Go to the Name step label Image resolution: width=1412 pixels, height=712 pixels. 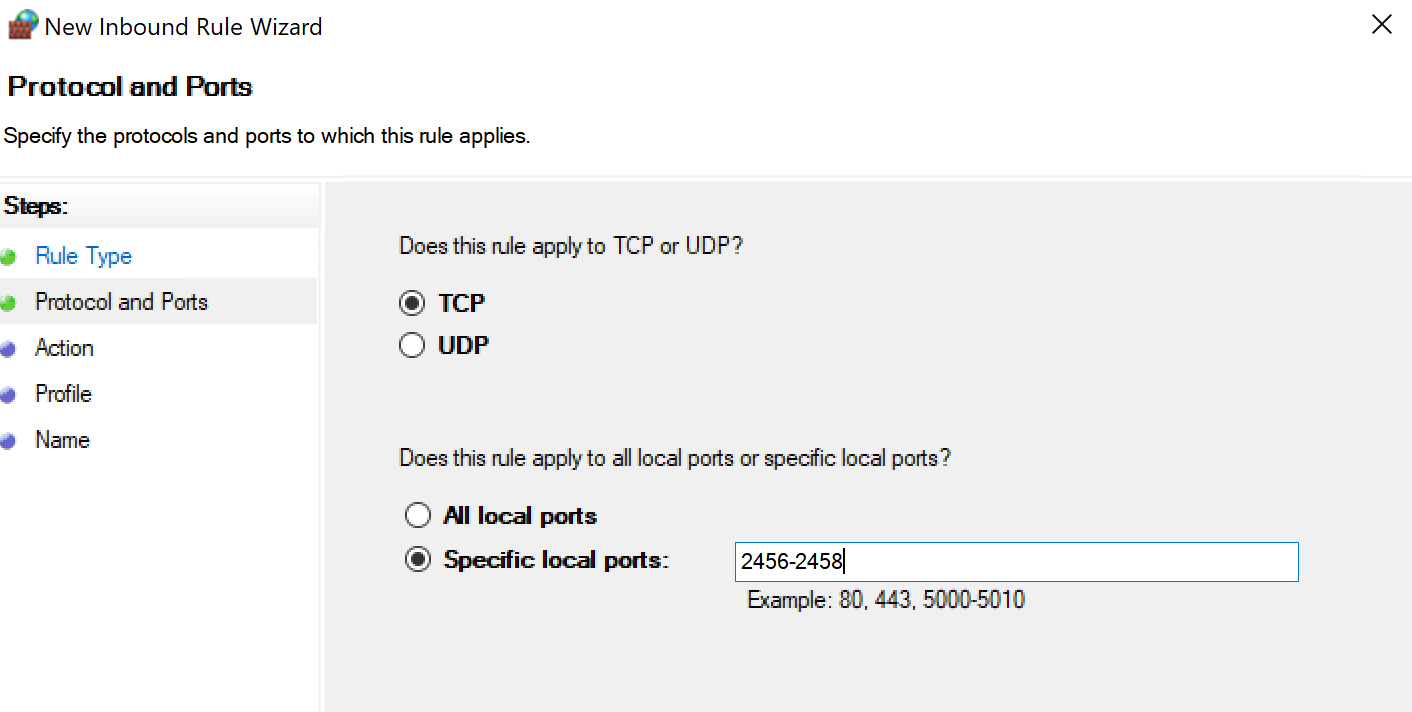(x=62, y=440)
